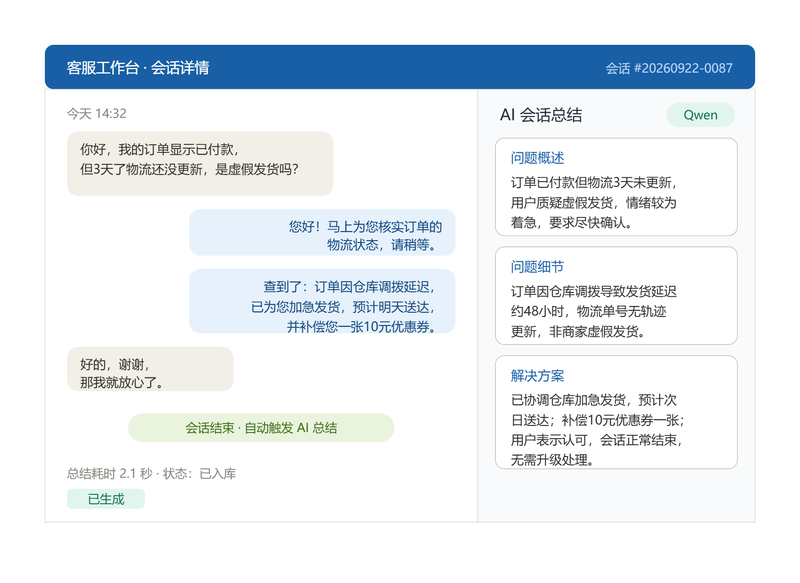
Task: Click the 客服工作台 · 会话详情 header title
Action: pyautogui.click(x=138, y=67)
